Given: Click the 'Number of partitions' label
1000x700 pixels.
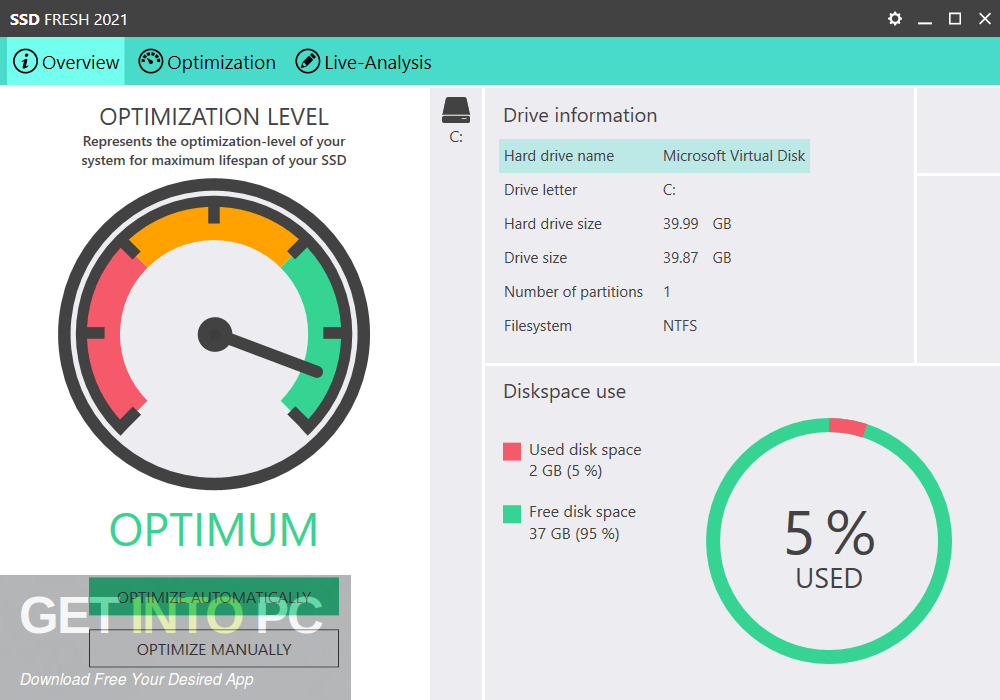Looking at the screenshot, I should click(573, 291).
